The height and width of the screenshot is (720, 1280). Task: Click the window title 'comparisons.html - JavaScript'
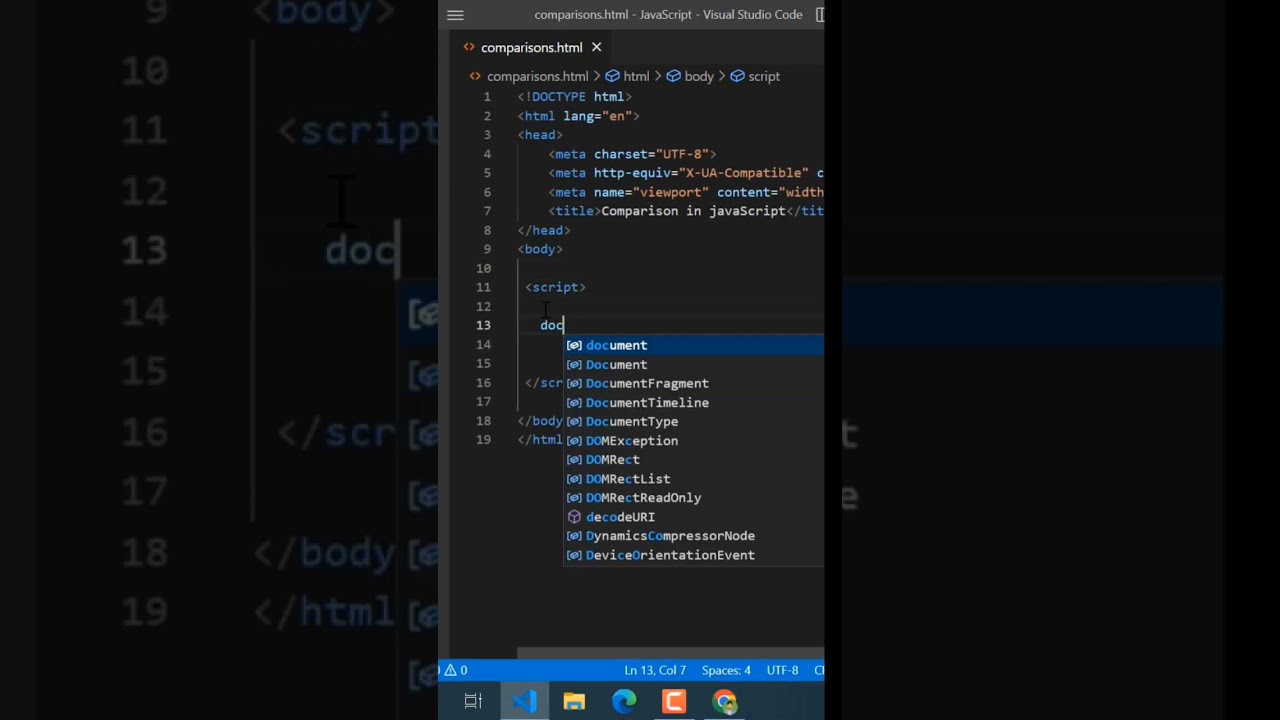[668, 15]
